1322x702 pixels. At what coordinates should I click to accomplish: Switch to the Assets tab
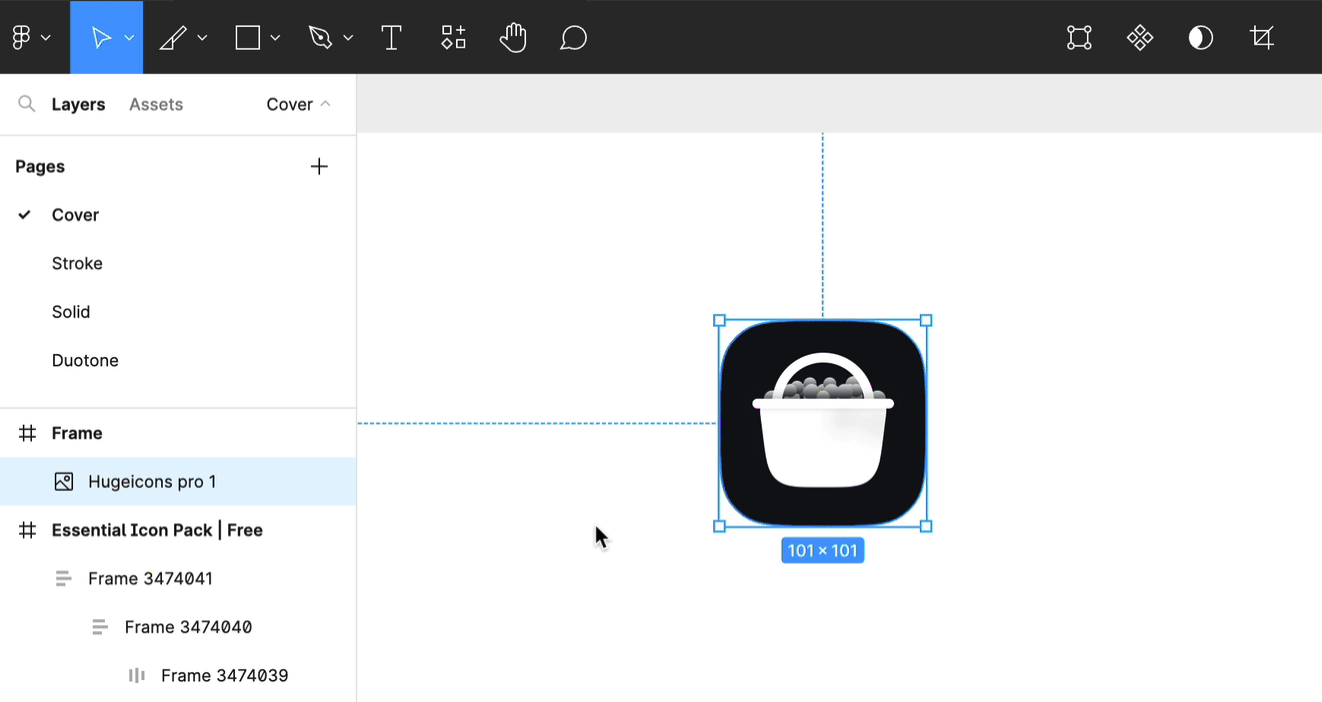156,104
